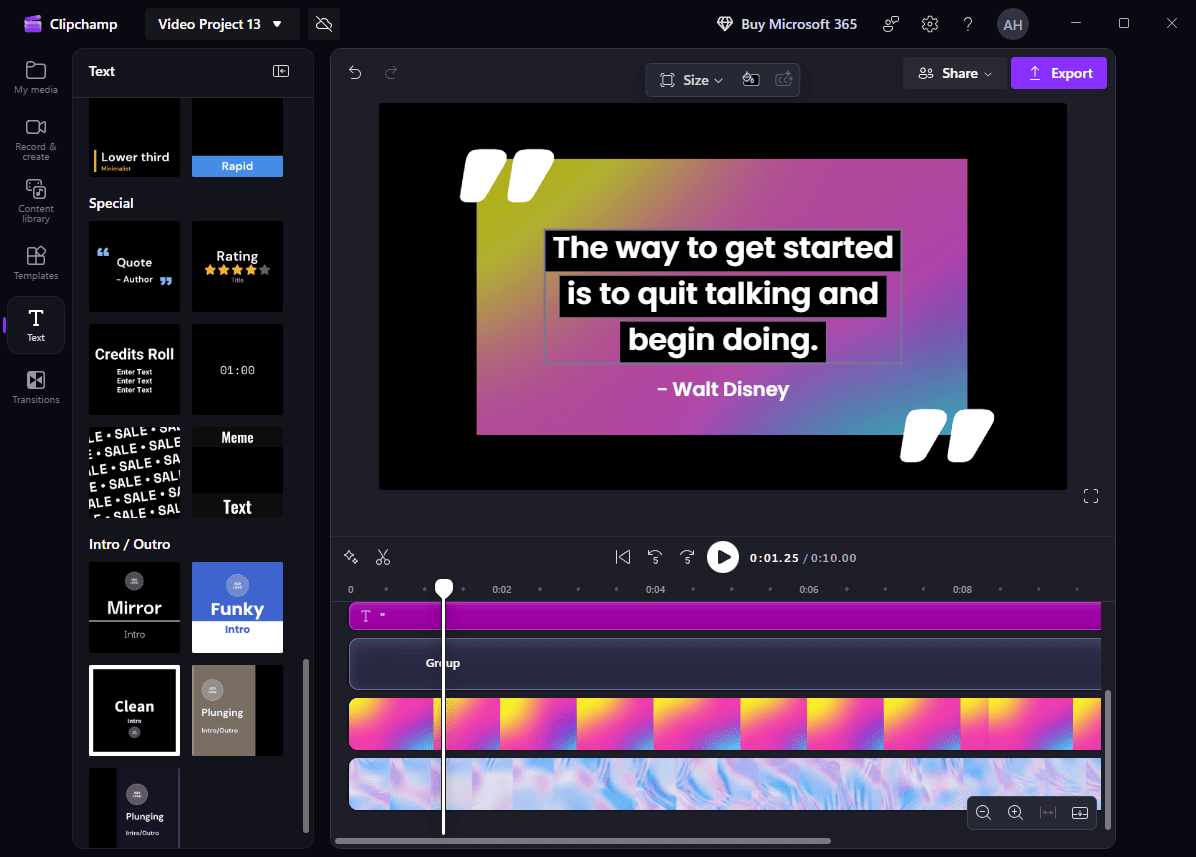Switch to the Transitions panel

(35, 385)
